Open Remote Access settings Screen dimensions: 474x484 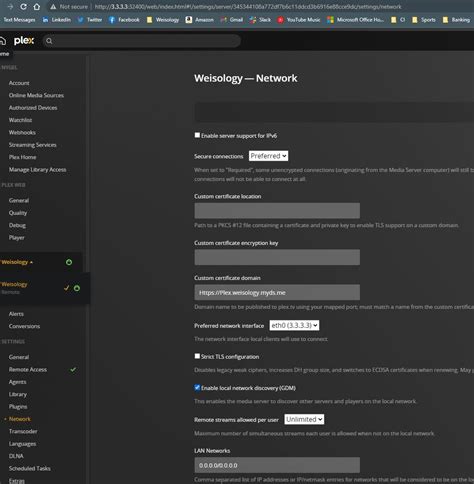28,370
